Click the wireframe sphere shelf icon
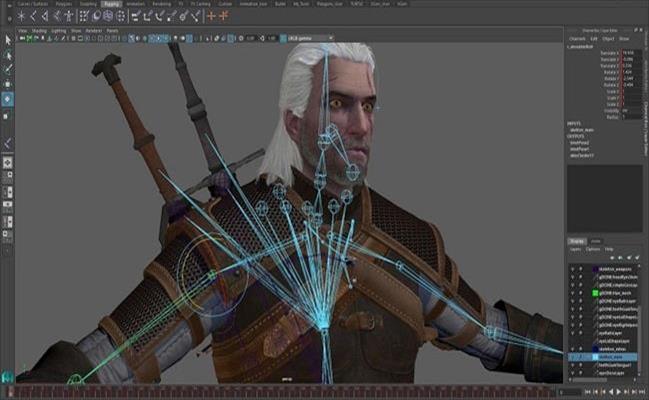 [108, 16]
